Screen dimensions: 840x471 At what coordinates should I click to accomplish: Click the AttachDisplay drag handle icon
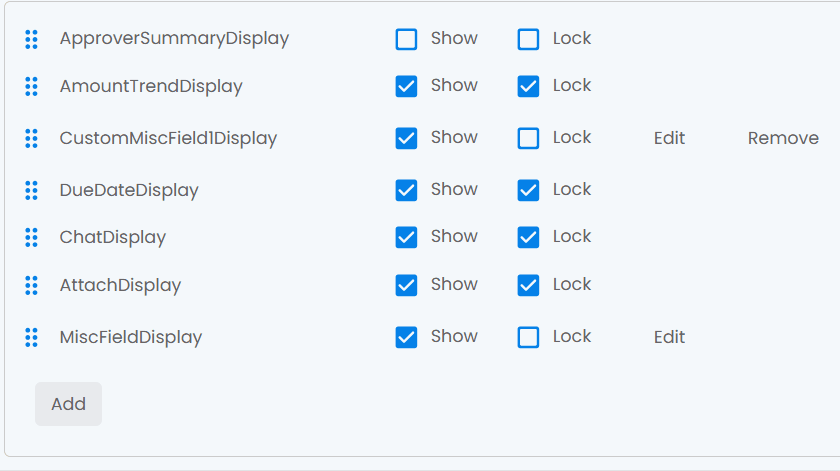(x=32, y=285)
